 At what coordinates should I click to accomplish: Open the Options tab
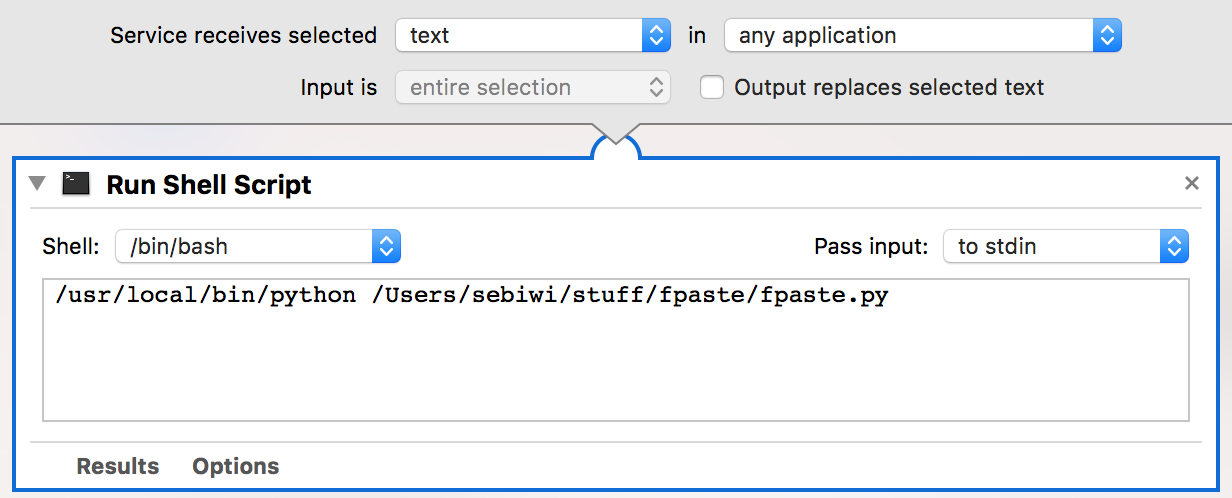pyautogui.click(x=236, y=466)
